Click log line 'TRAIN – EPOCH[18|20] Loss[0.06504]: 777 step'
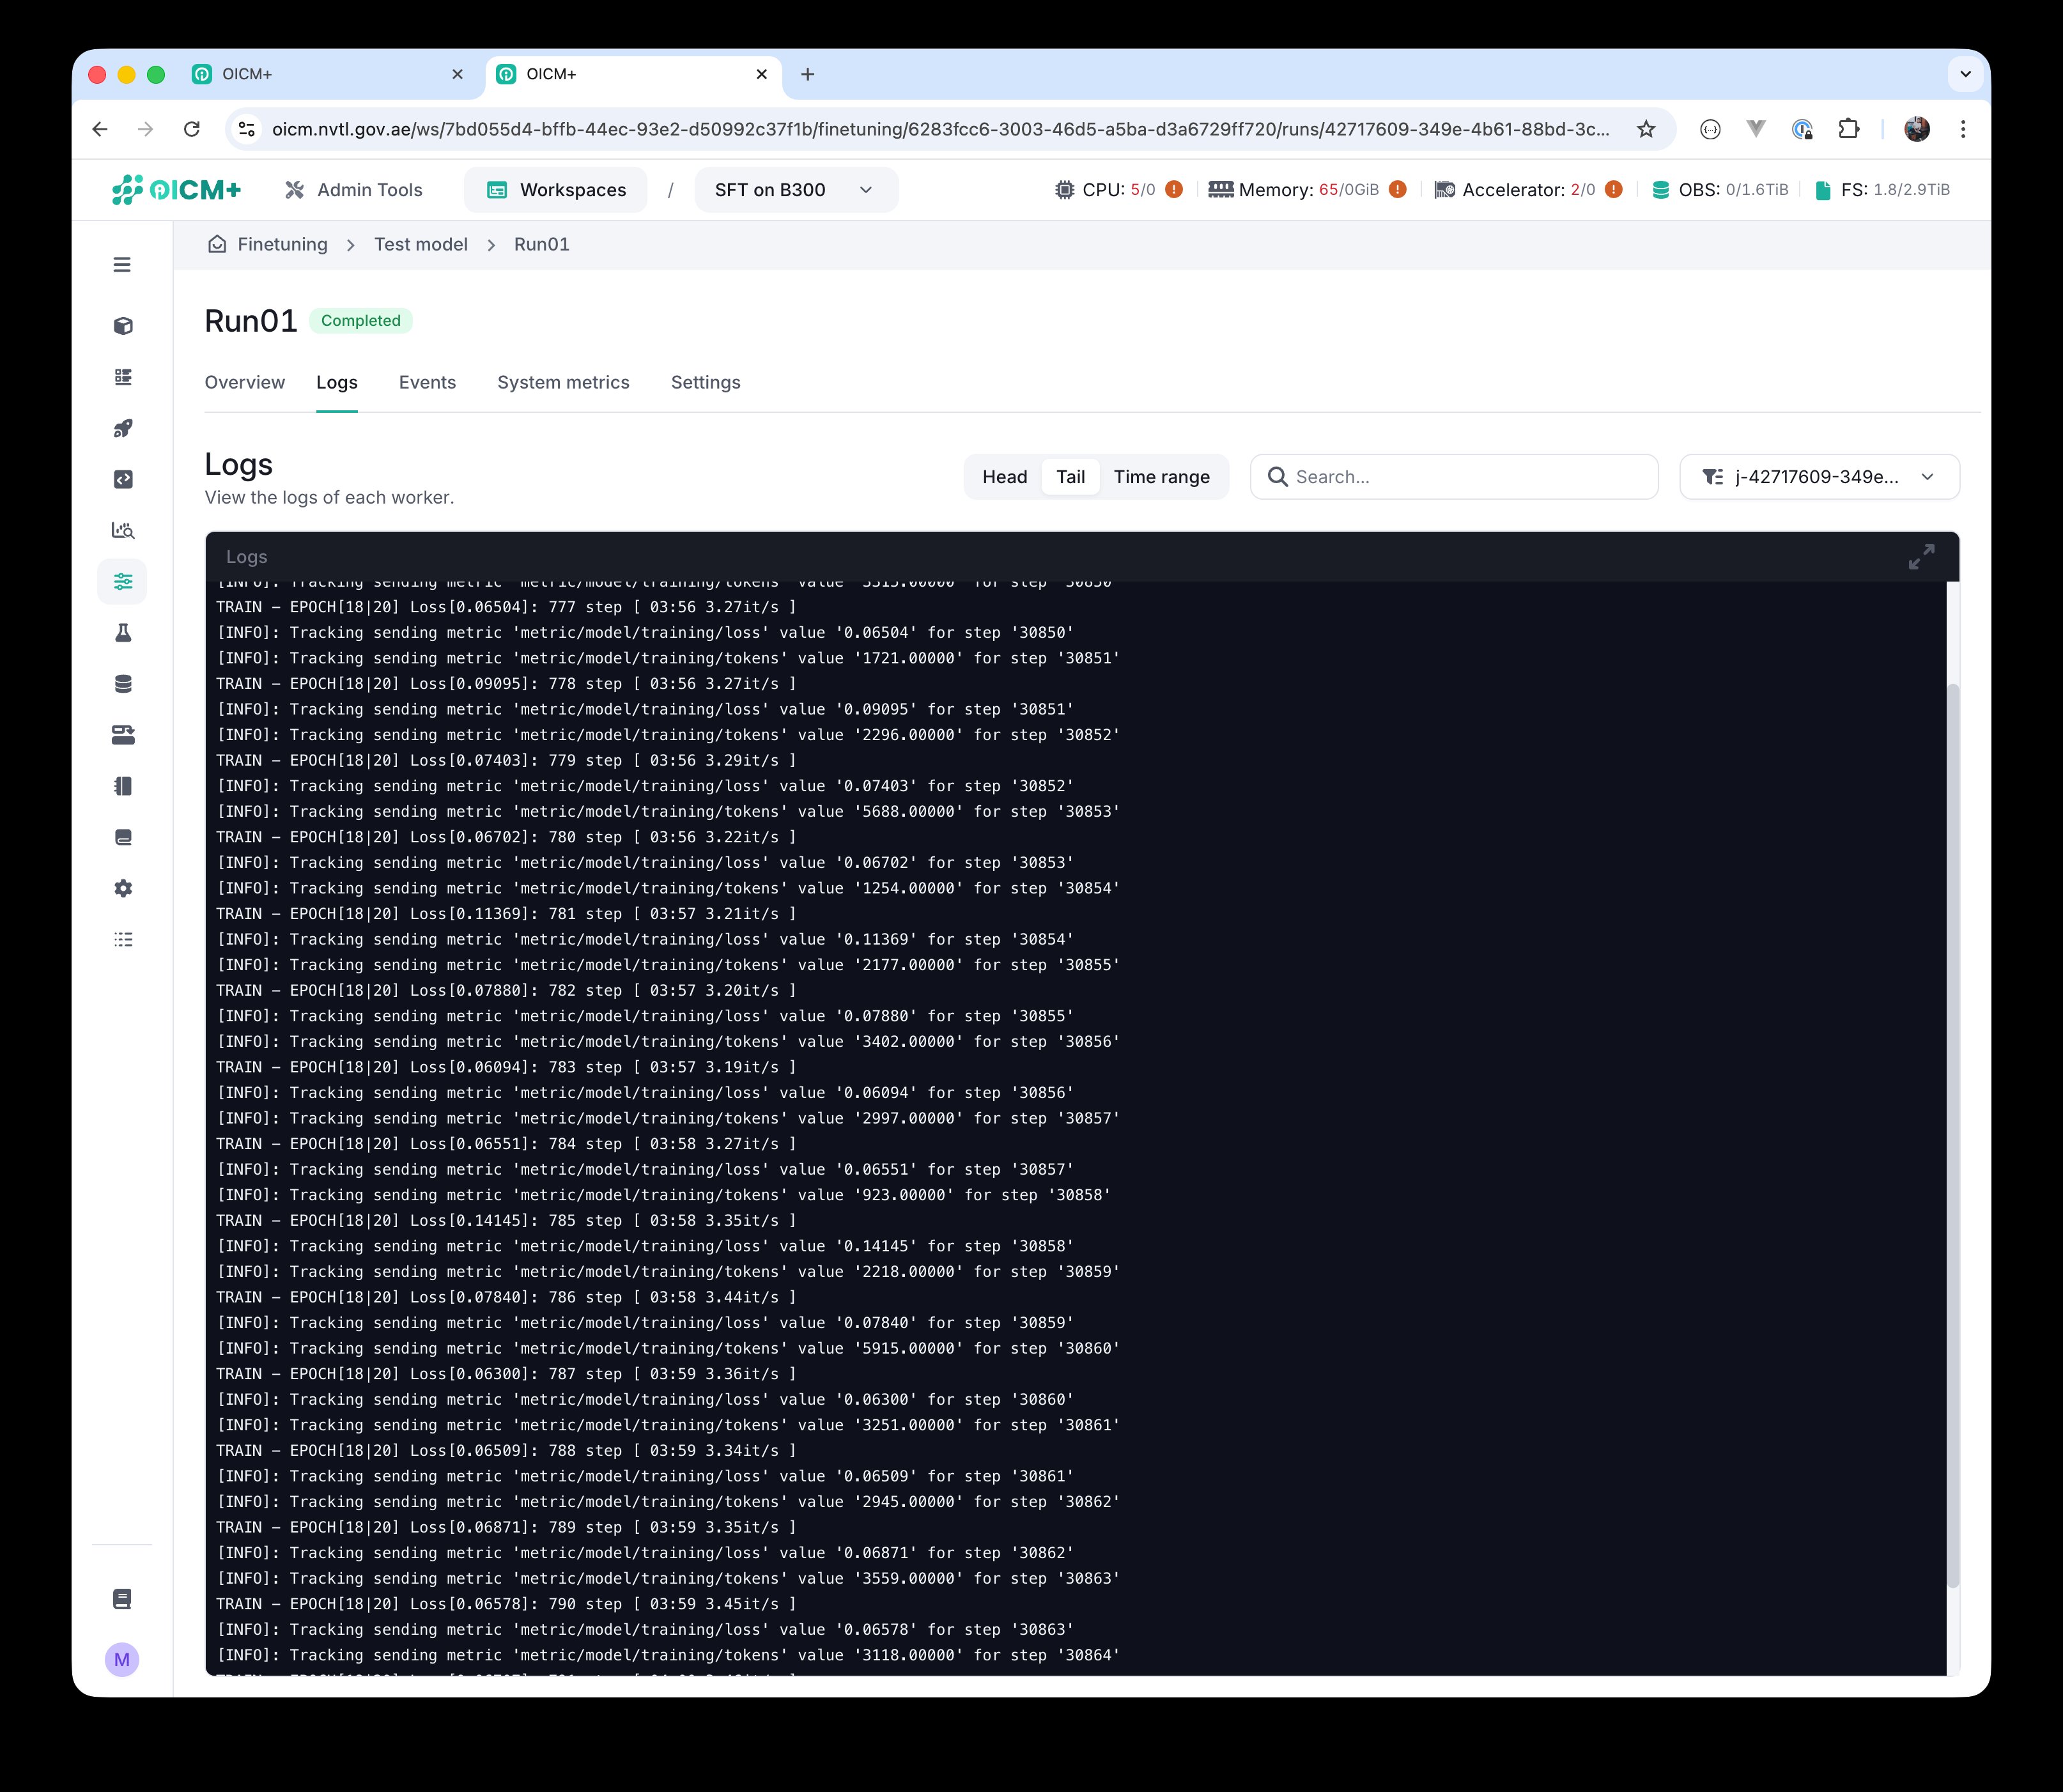This screenshot has width=2063, height=1792. (x=506, y=607)
